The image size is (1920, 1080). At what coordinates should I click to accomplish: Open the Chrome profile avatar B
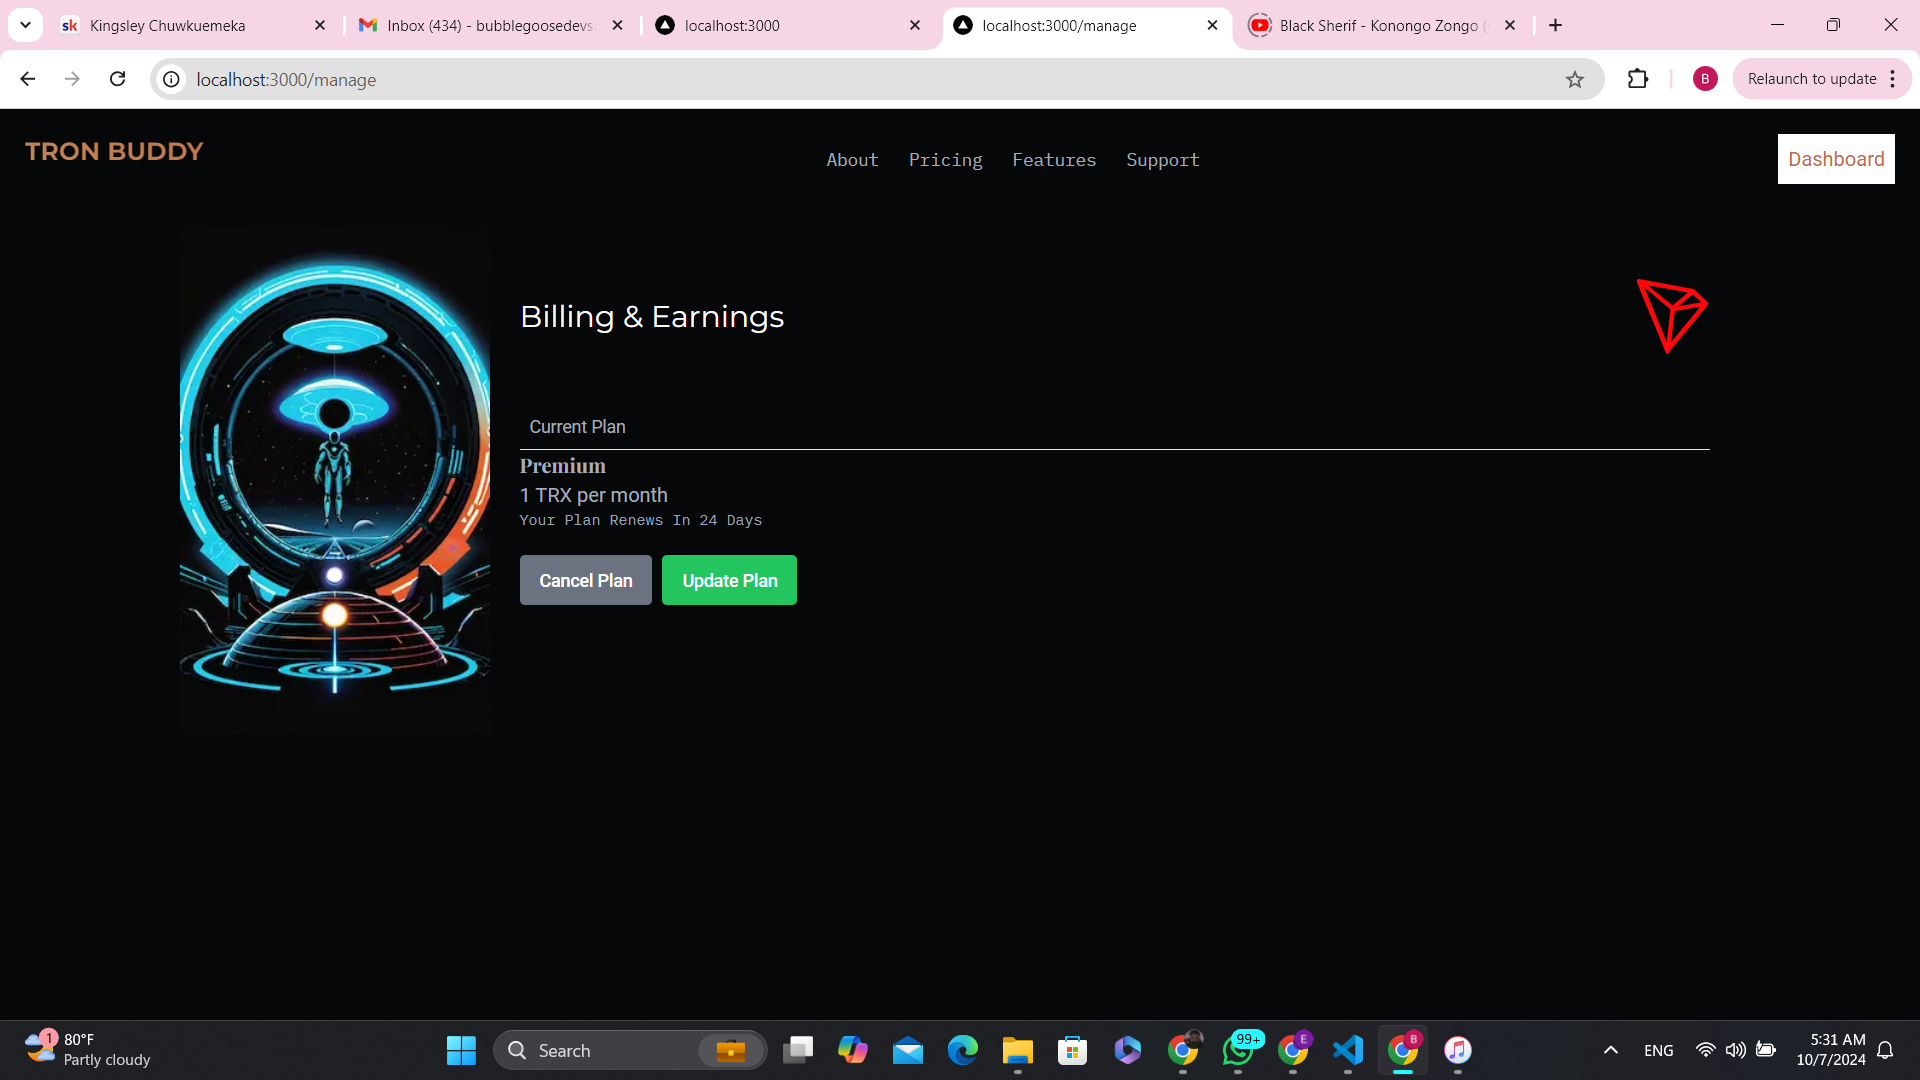click(1705, 79)
